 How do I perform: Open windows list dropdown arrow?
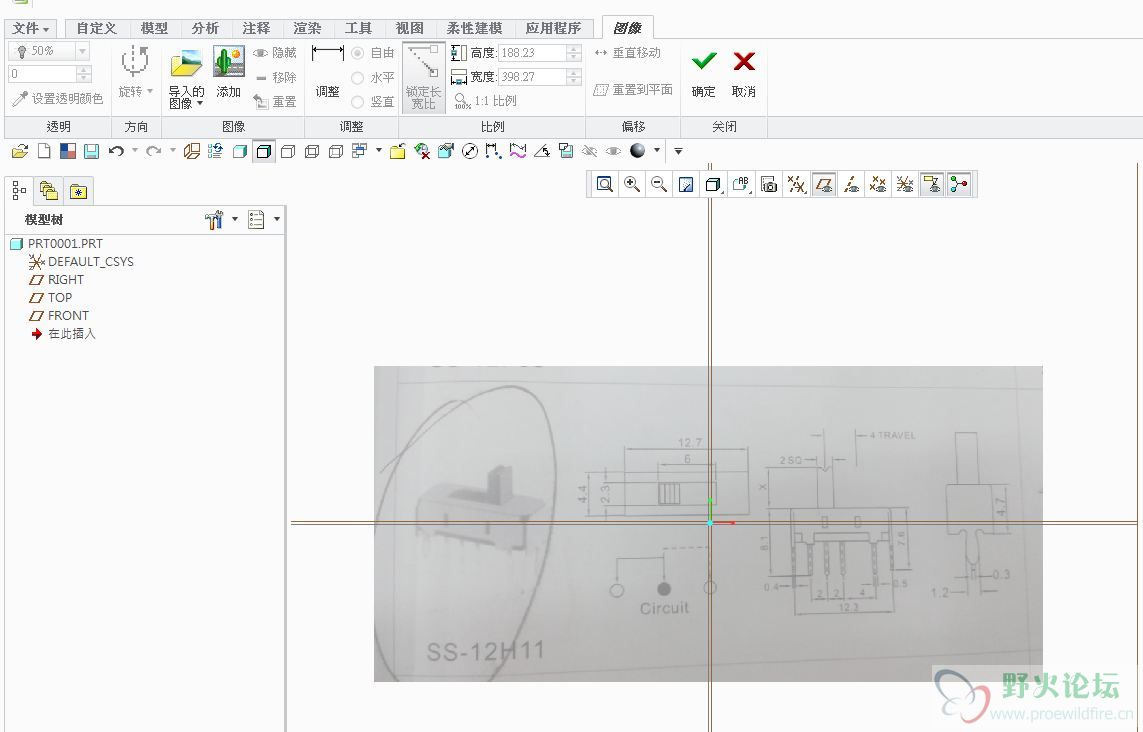click(x=378, y=151)
